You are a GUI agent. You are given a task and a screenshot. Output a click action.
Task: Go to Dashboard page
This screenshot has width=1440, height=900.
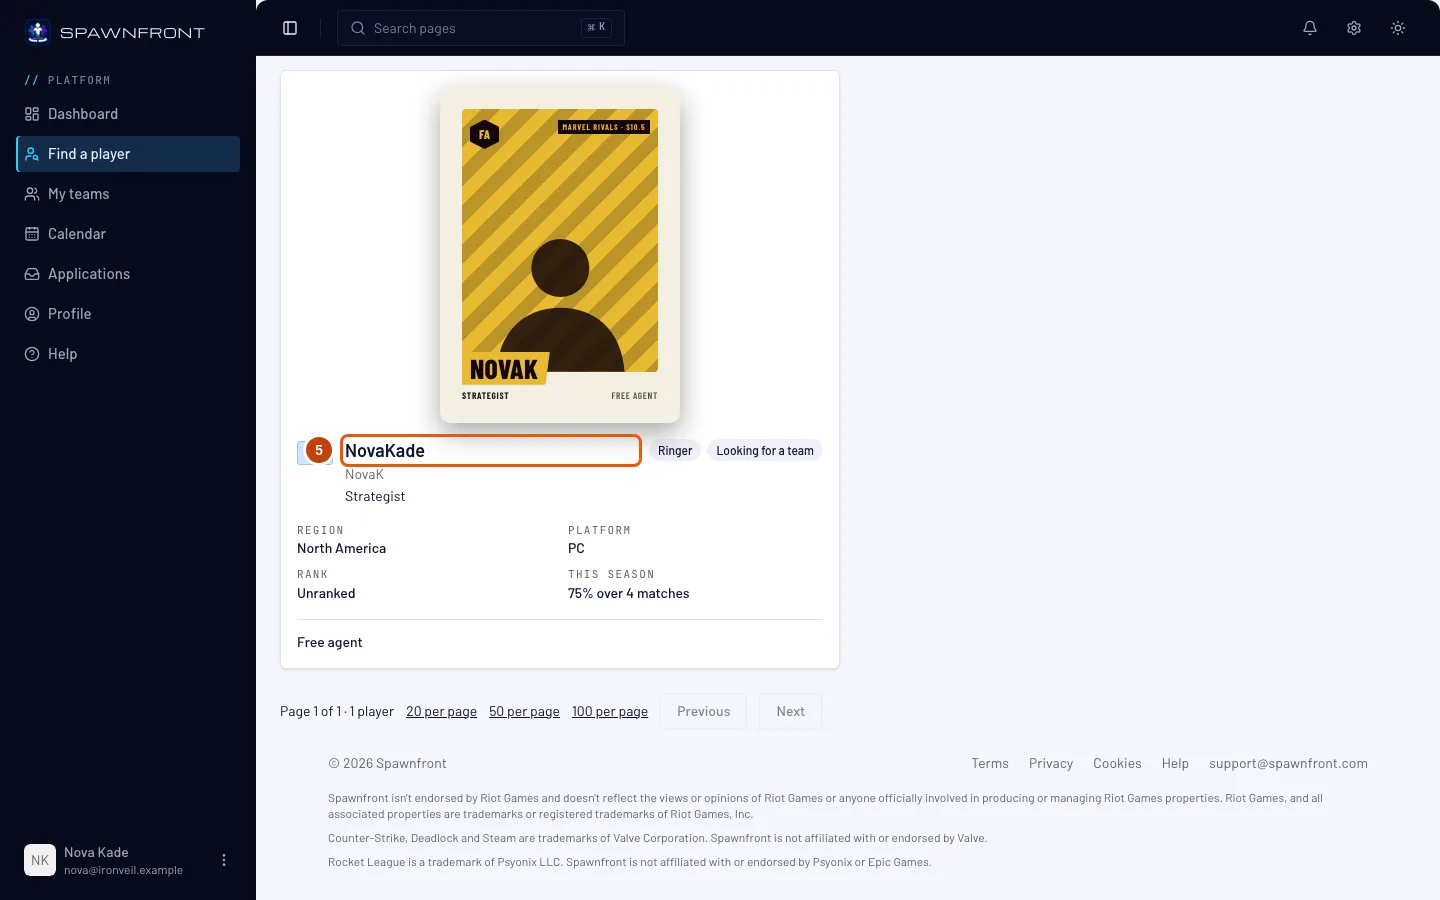[128, 114]
